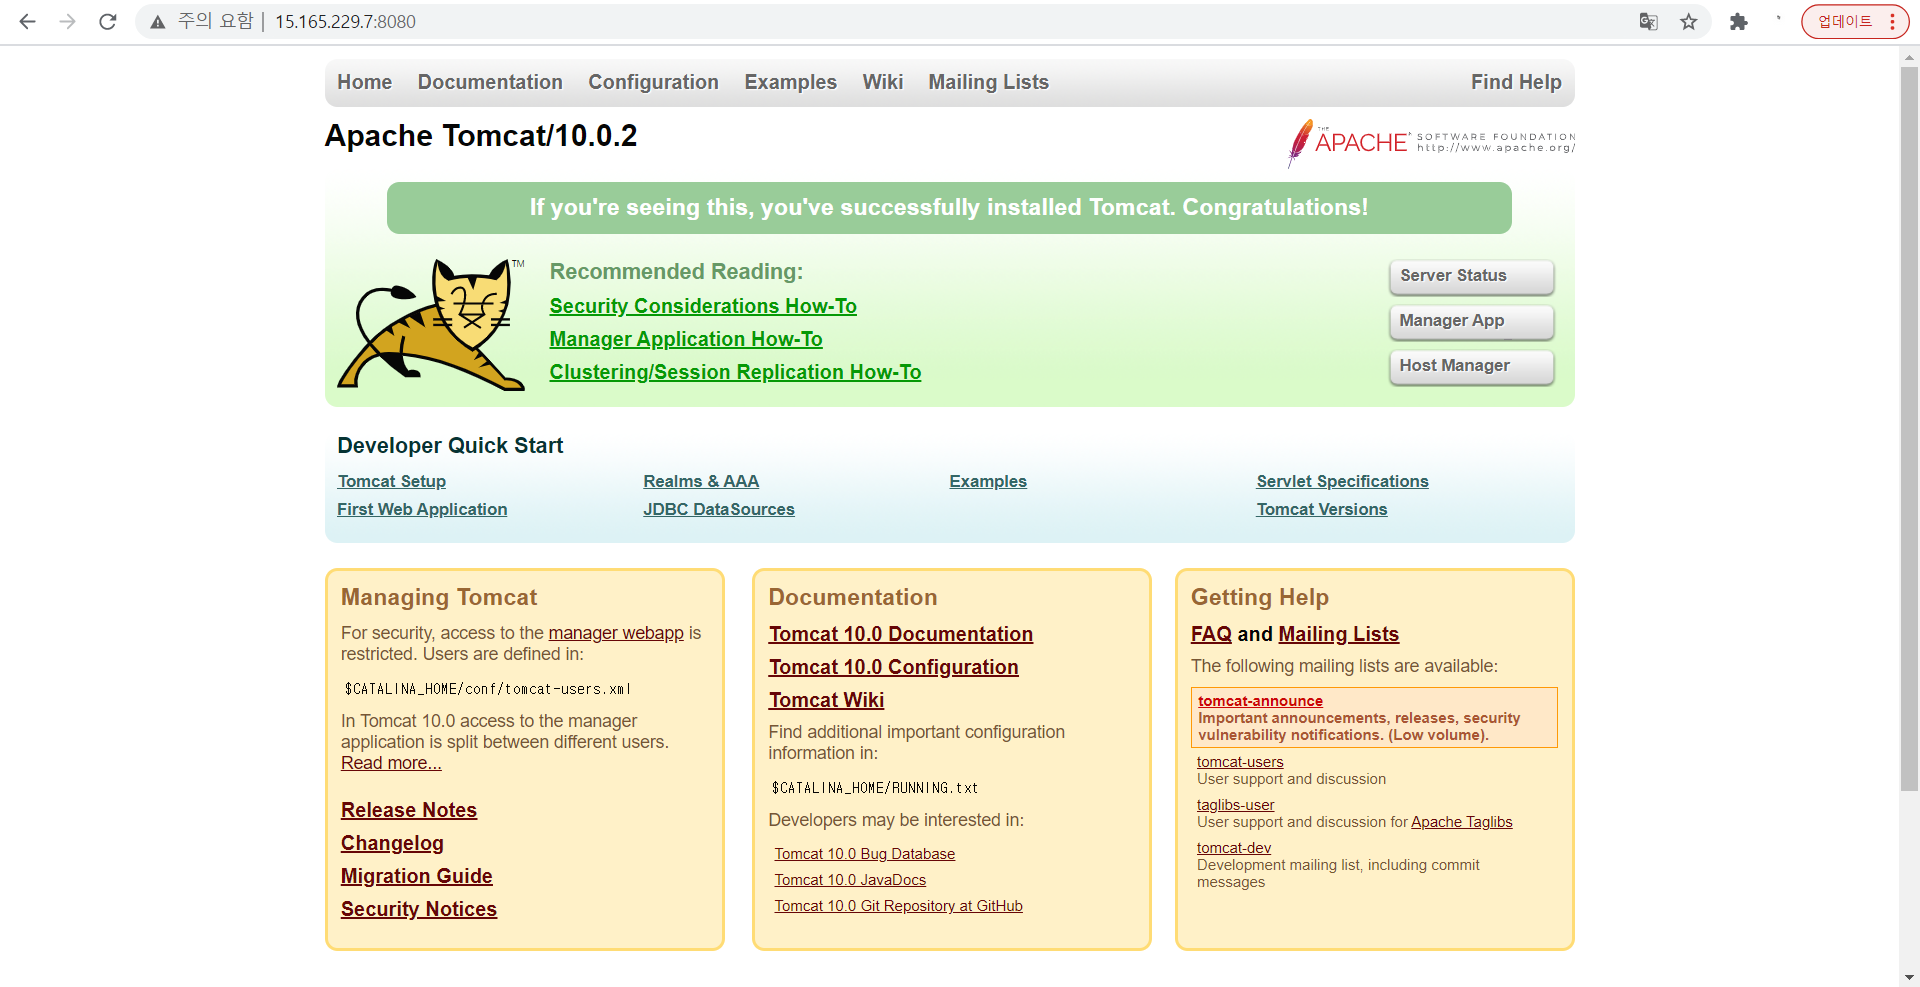Open the Changelog link
The height and width of the screenshot is (987, 1920).
click(392, 843)
